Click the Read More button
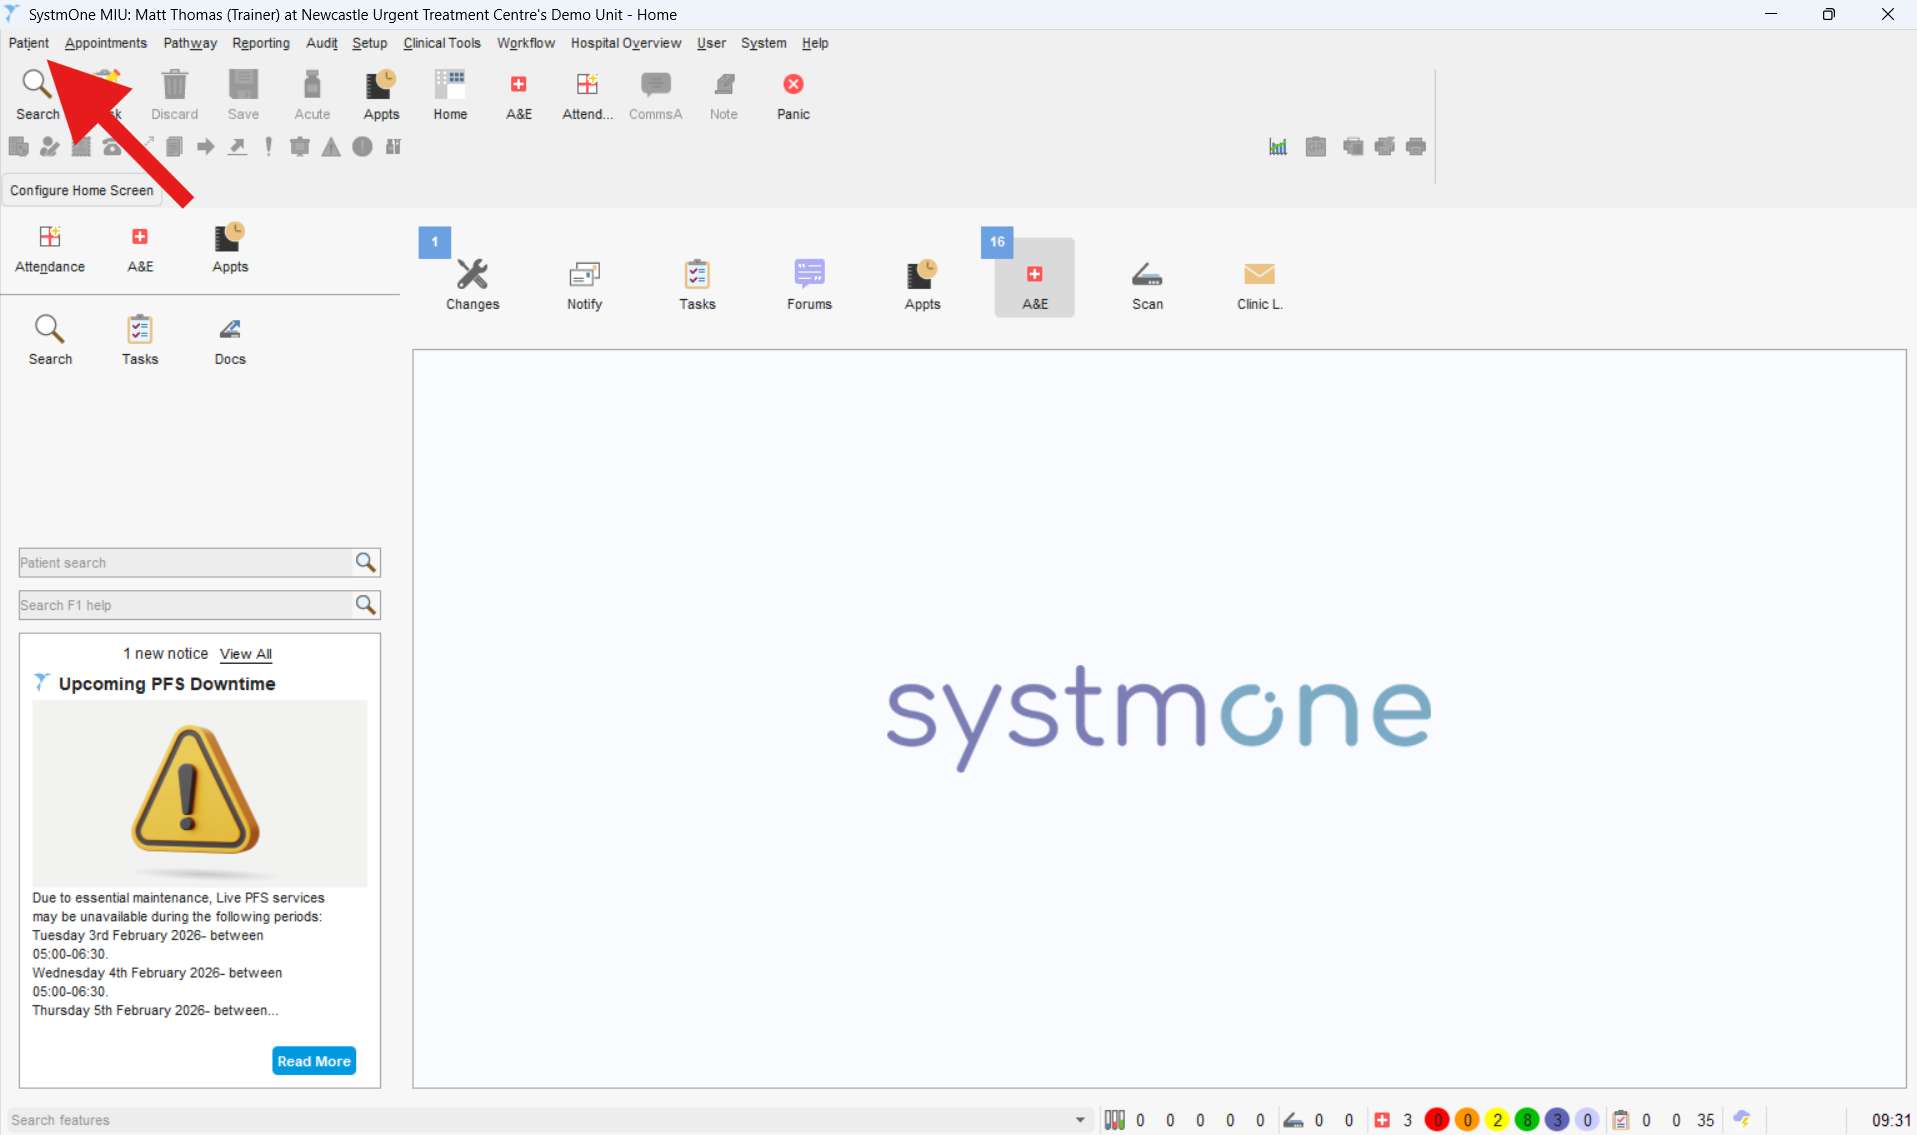This screenshot has height=1135, width=1917. pos(314,1061)
